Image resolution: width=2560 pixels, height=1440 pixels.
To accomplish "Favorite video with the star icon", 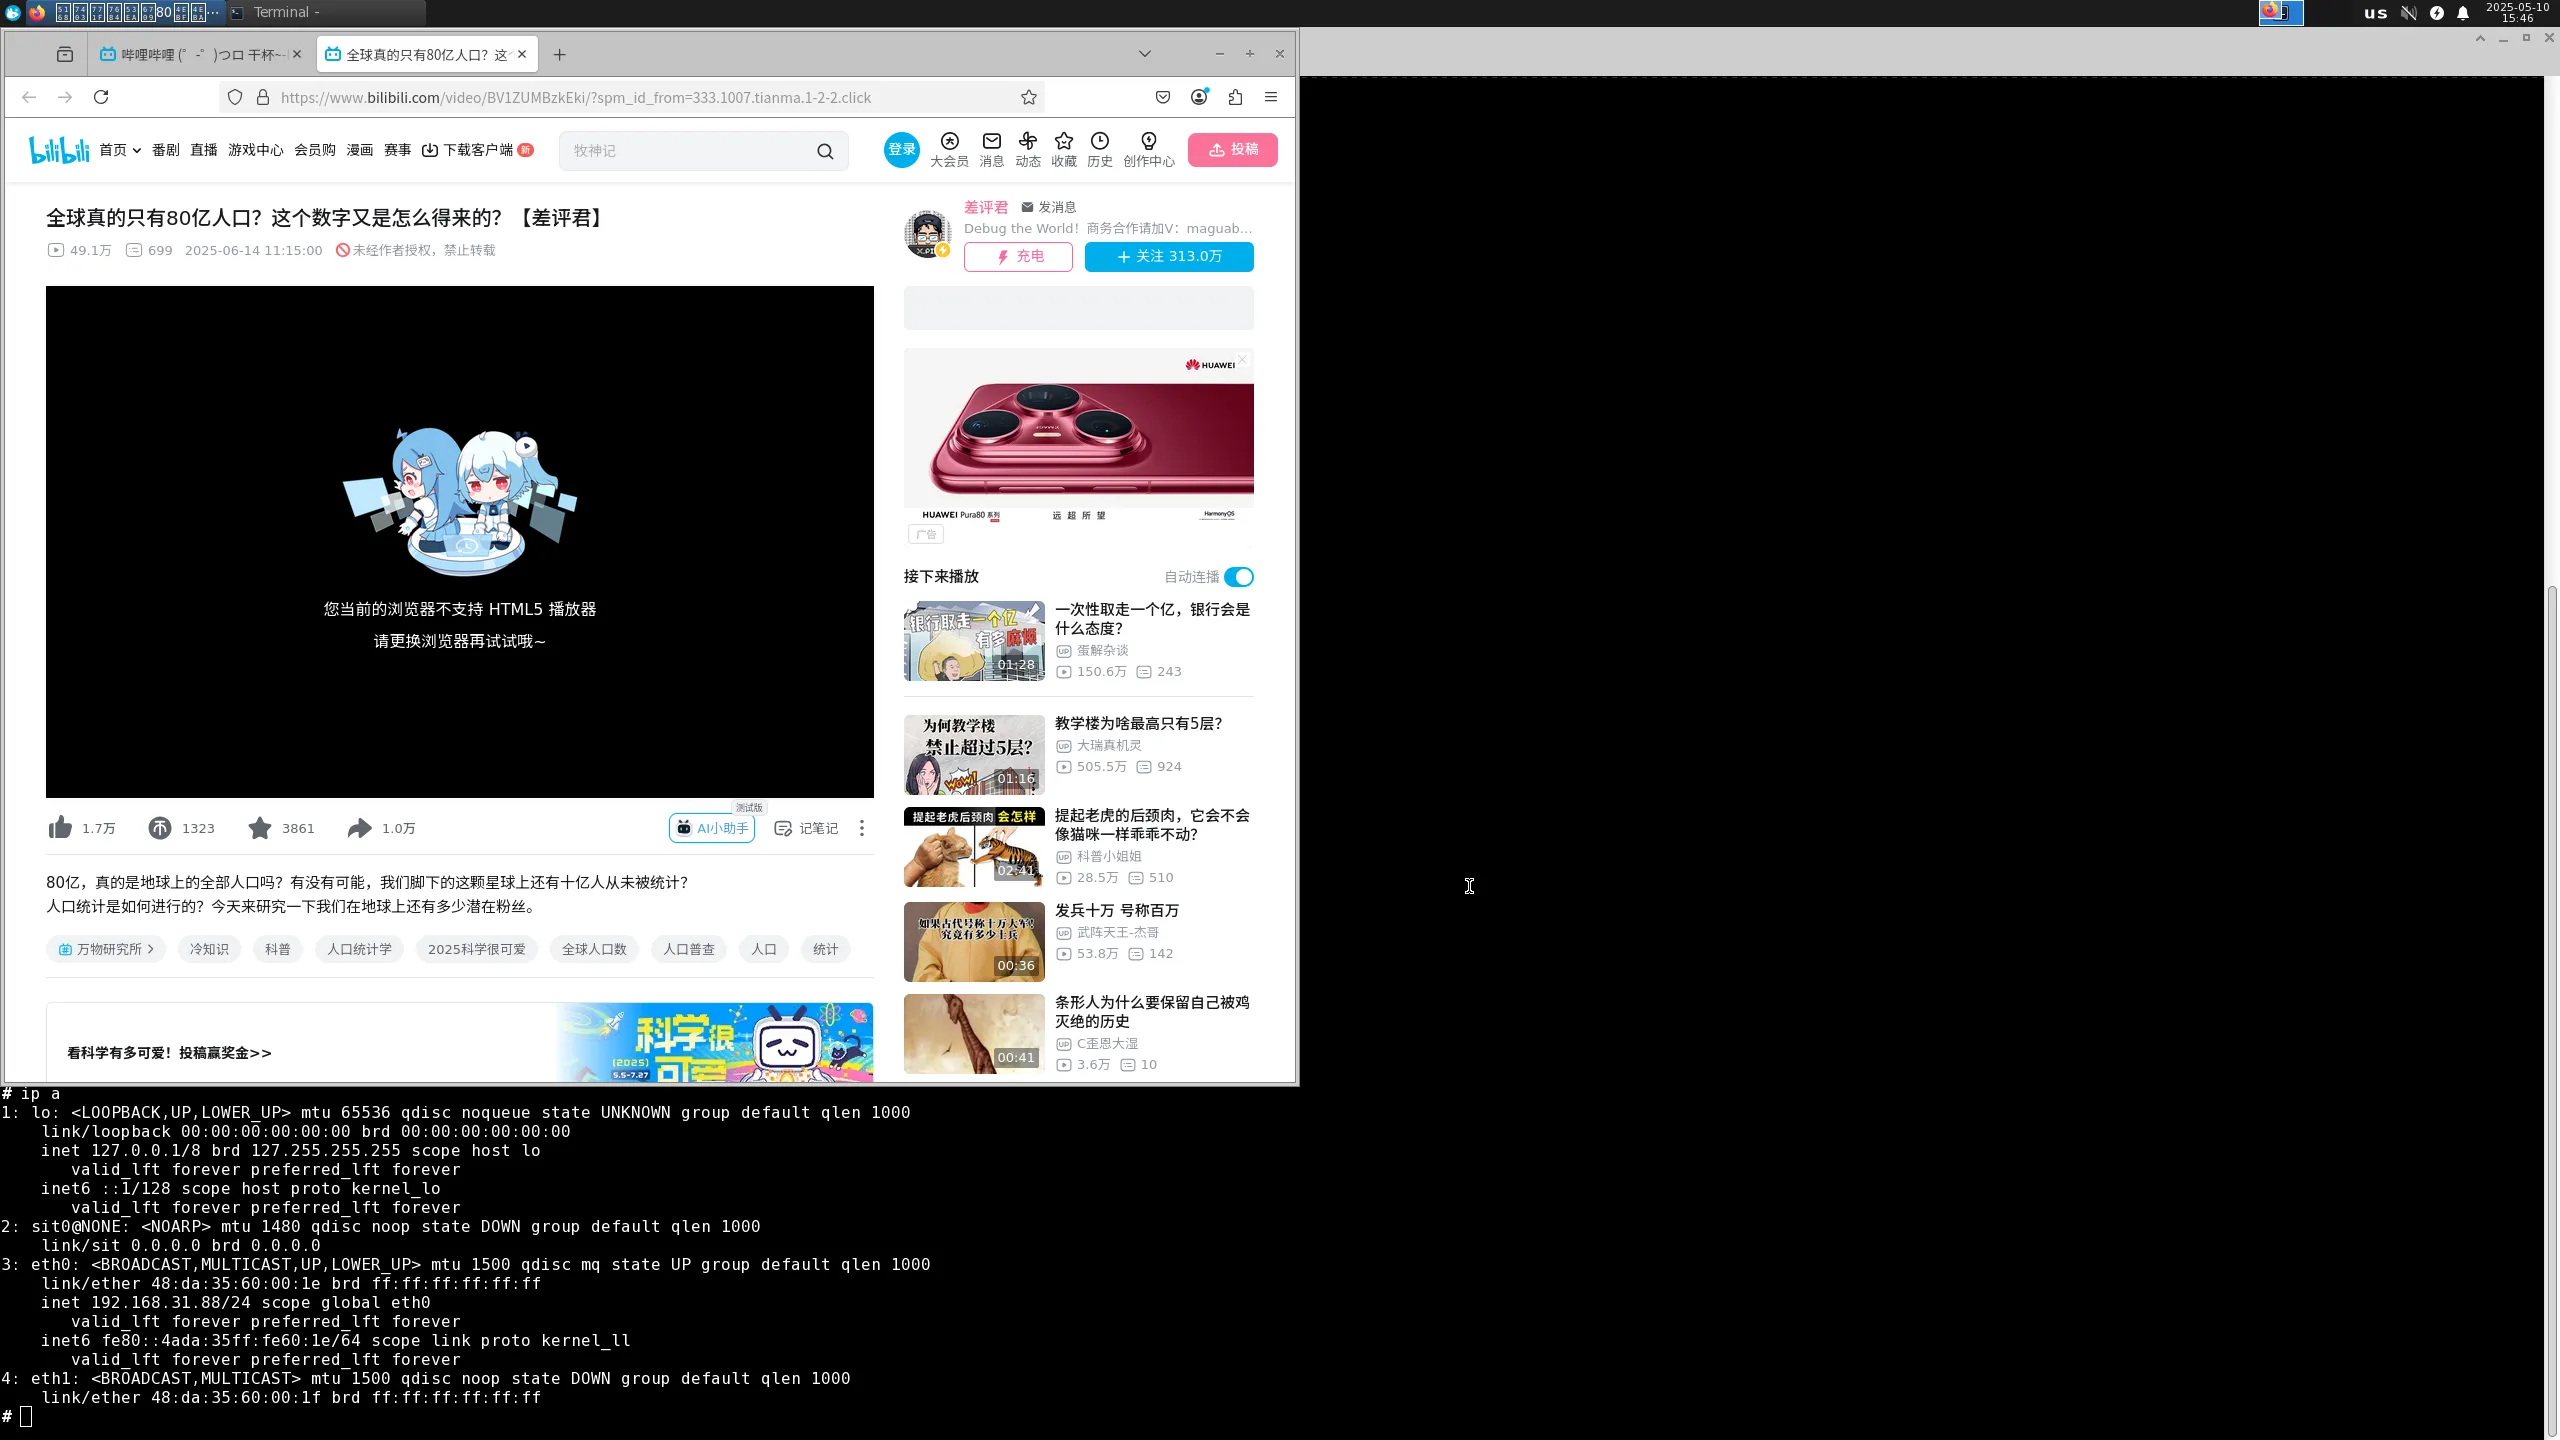I will coord(260,828).
